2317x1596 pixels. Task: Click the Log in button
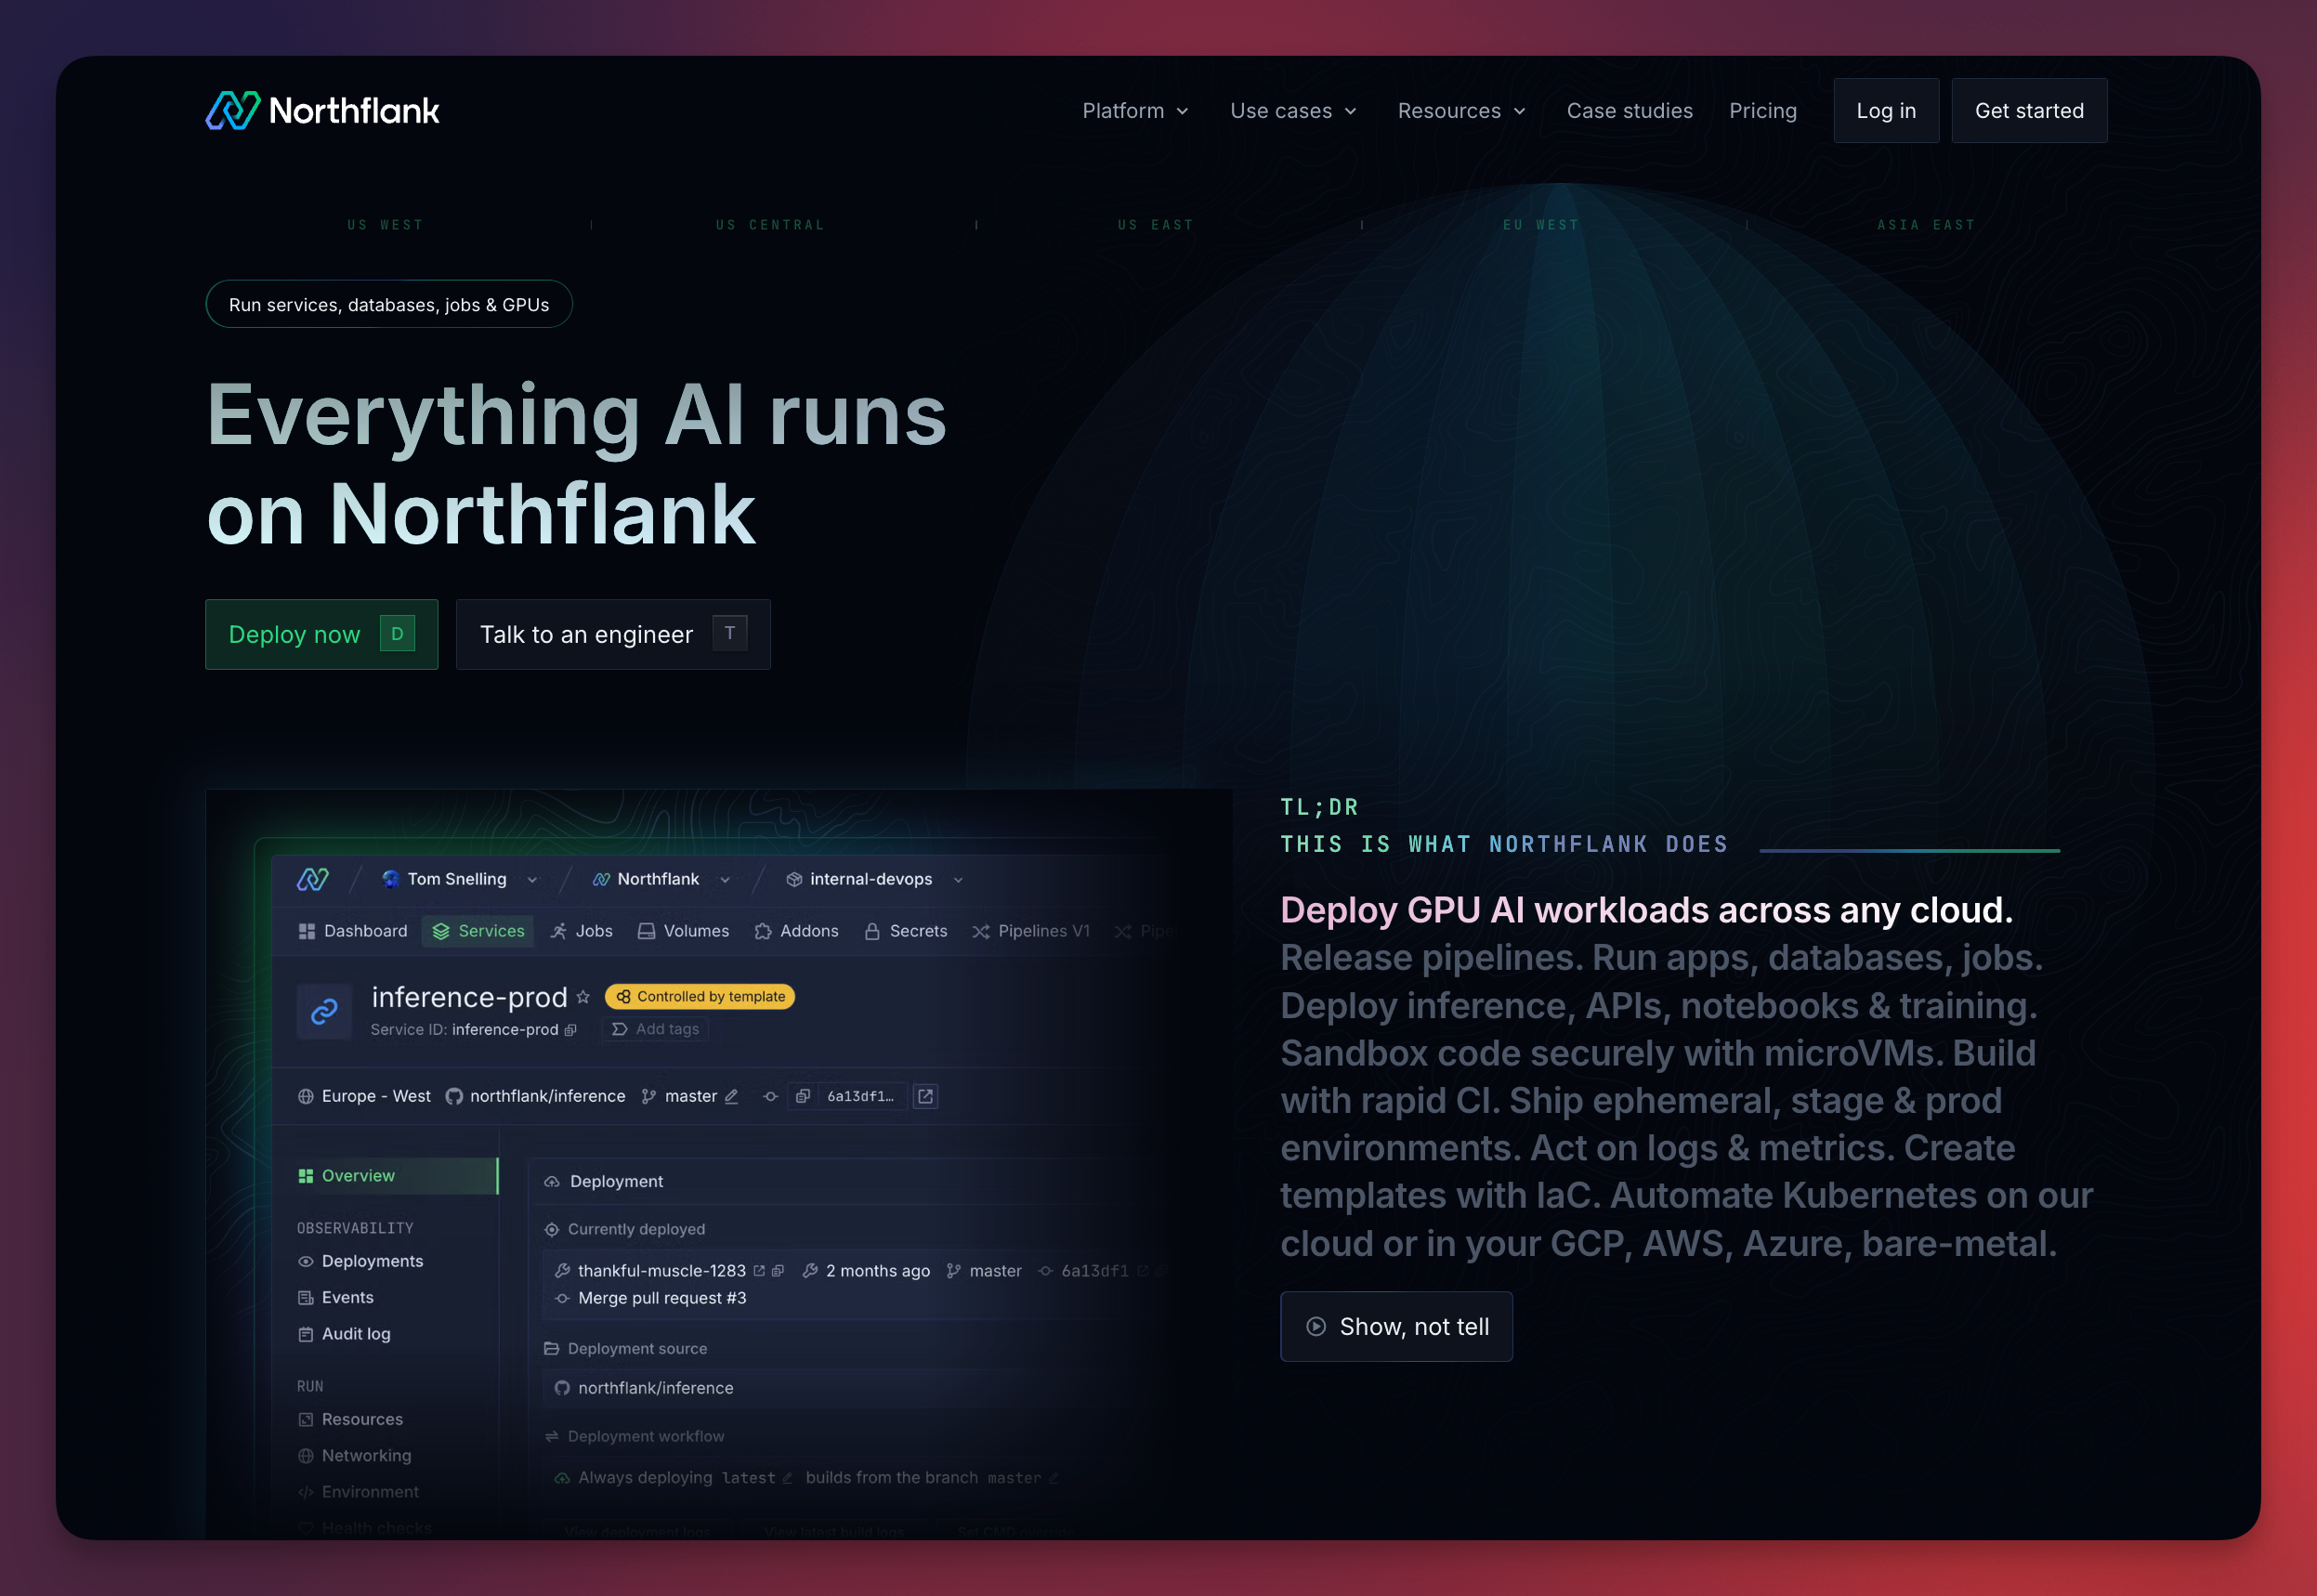1886,110
